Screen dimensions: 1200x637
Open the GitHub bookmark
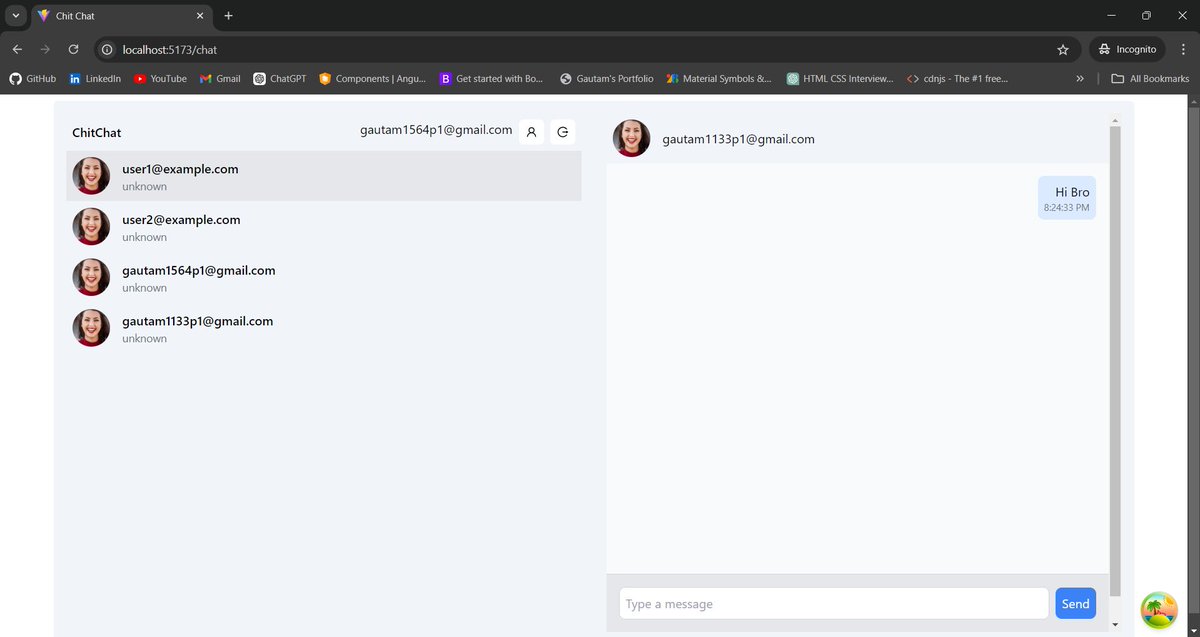pos(32,78)
